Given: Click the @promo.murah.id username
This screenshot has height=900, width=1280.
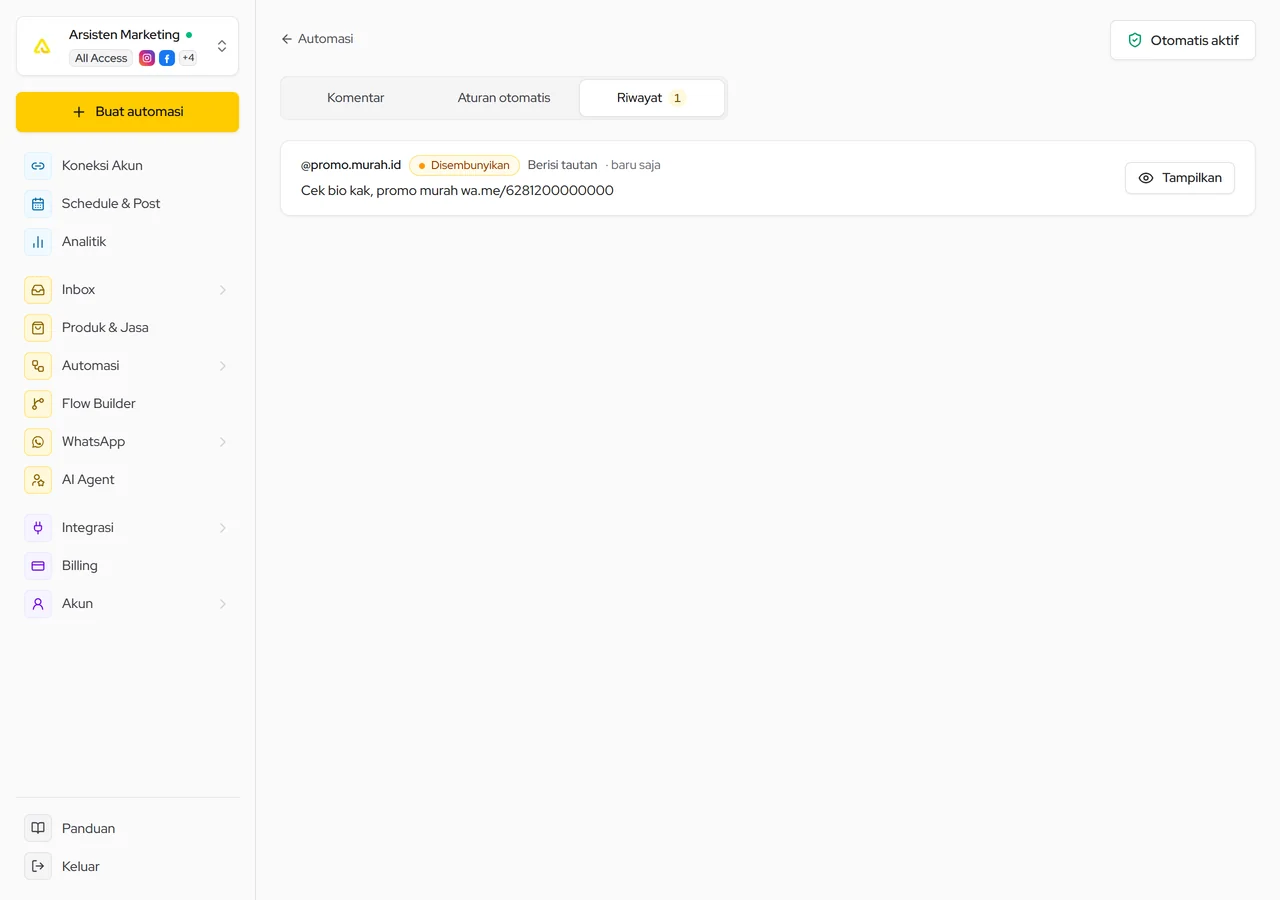Looking at the screenshot, I should (x=351, y=165).
